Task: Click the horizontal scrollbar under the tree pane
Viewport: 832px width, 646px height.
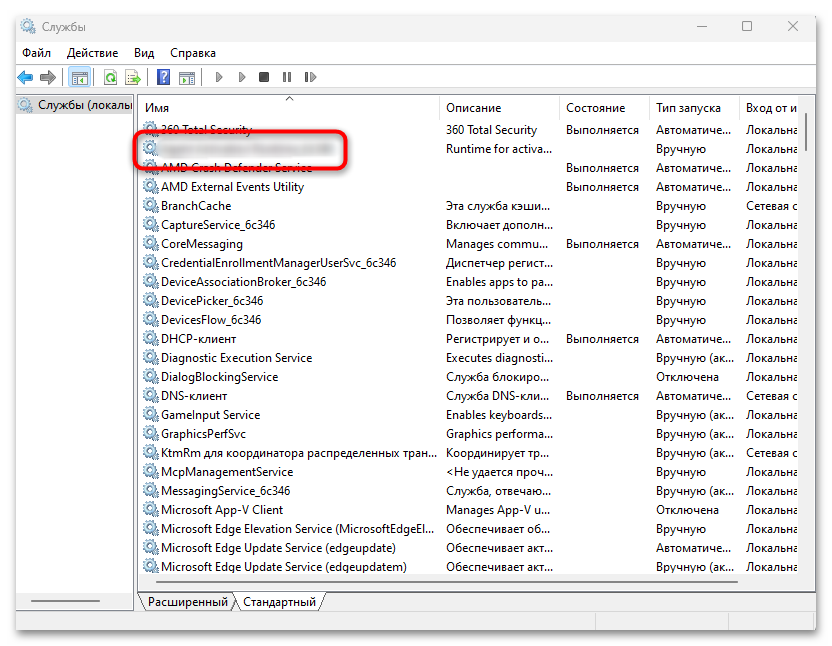Action: [65, 601]
